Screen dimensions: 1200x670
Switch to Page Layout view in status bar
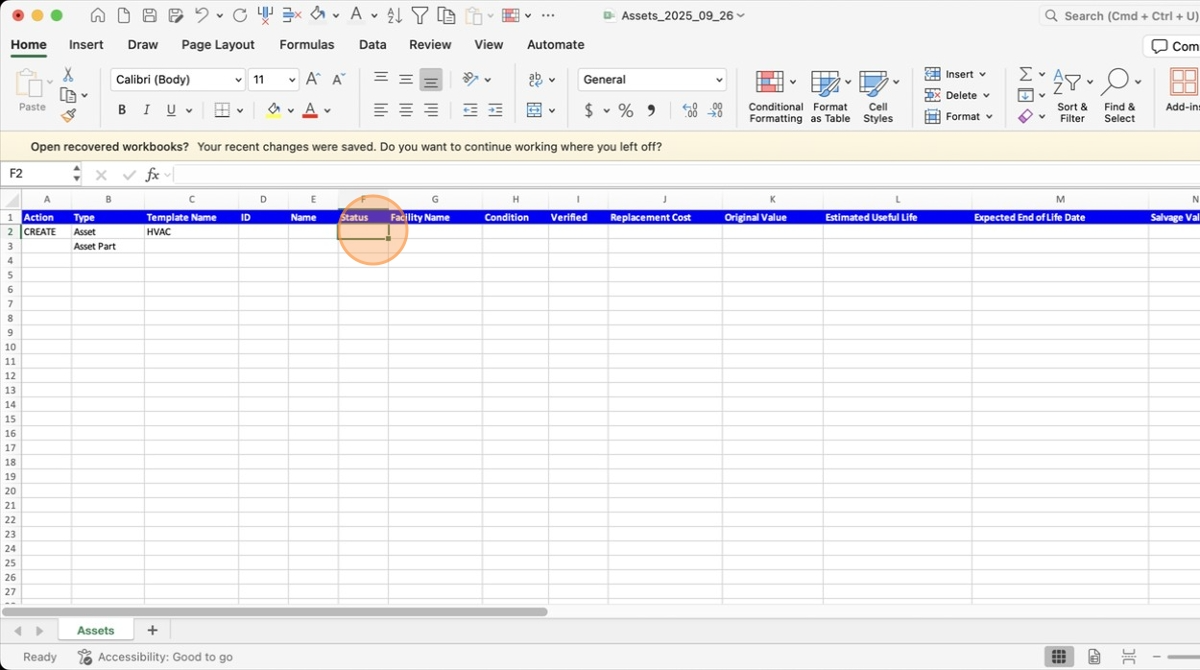click(x=1094, y=657)
